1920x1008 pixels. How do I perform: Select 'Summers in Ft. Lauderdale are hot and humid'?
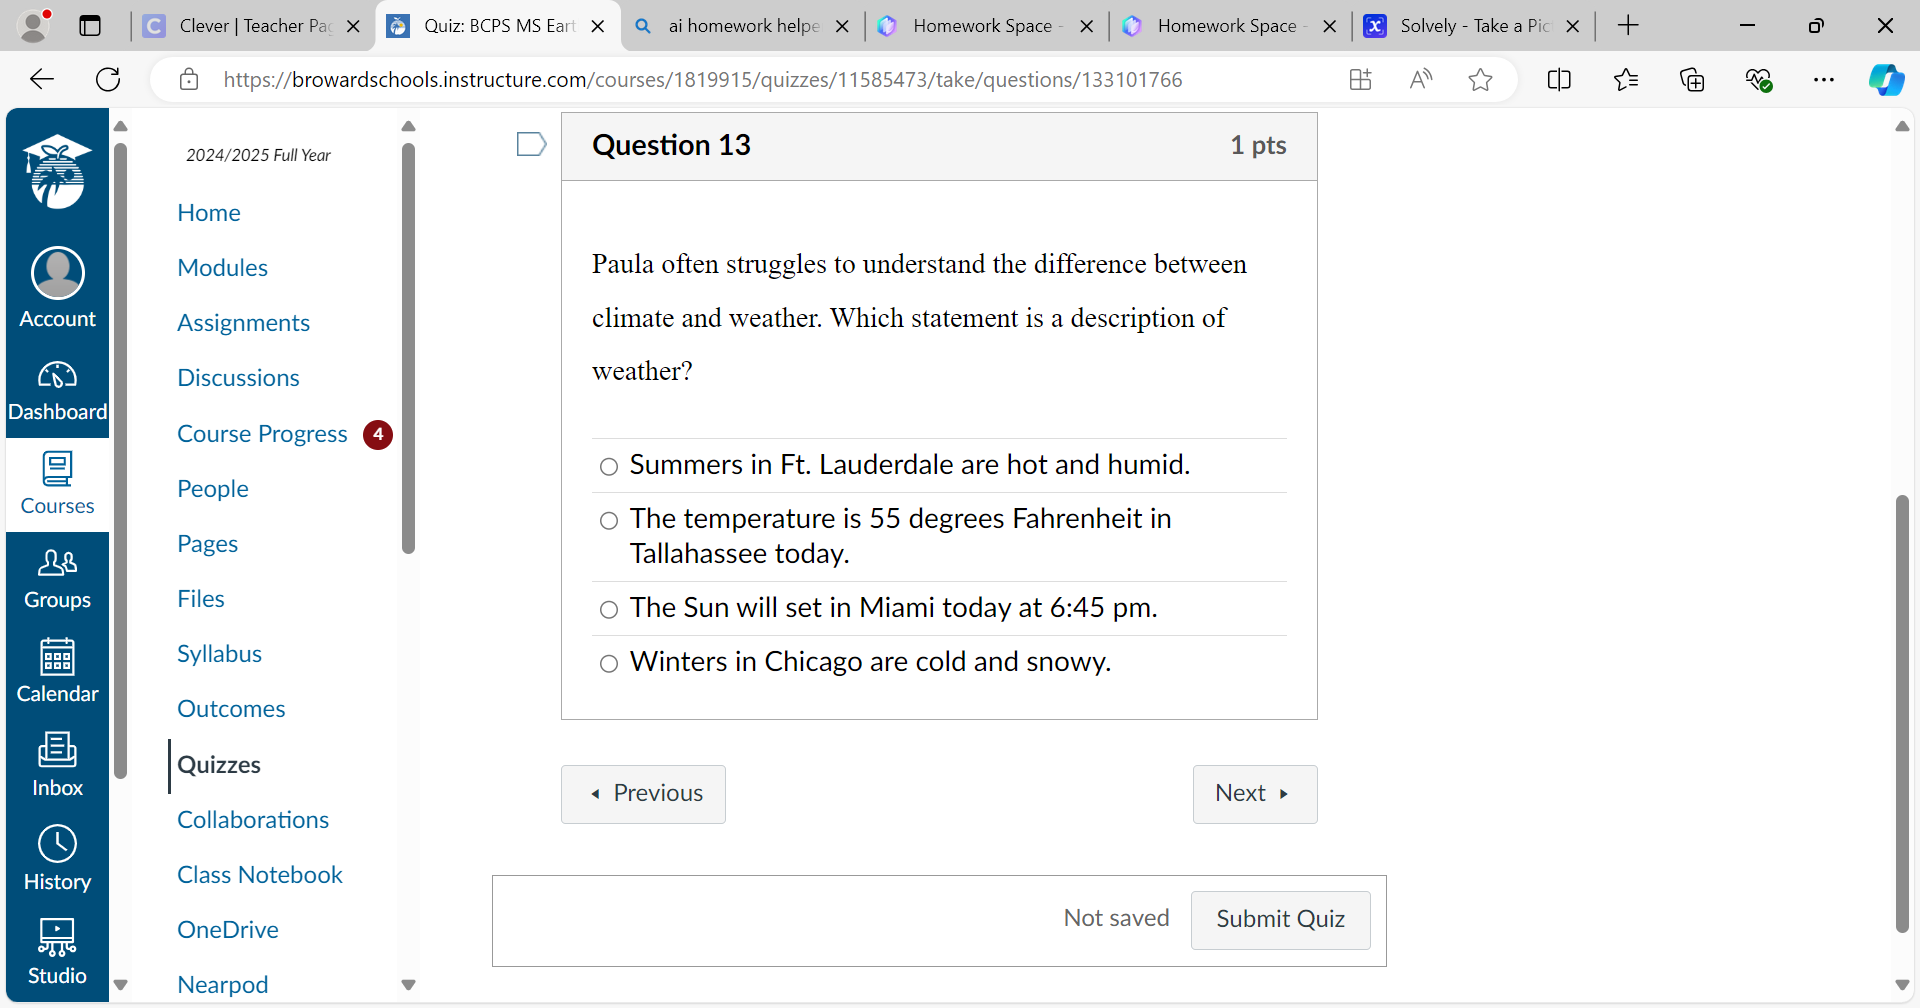click(608, 466)
